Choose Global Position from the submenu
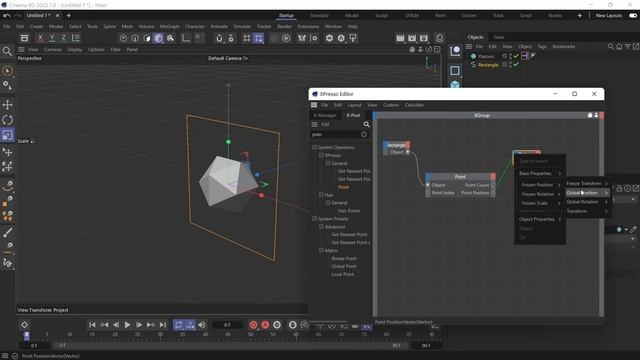Image resolution: width=640 pixels, height=360 pixels. 587,193
